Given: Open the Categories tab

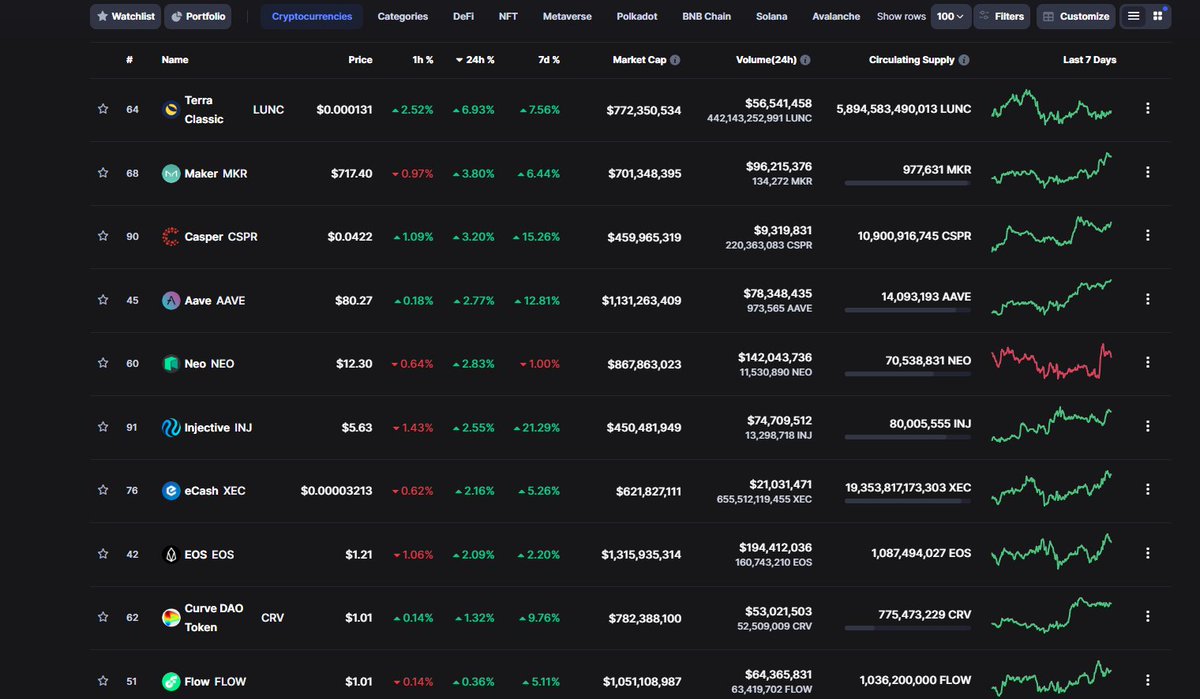Looking at the screenshot, I should click(403, 16).
